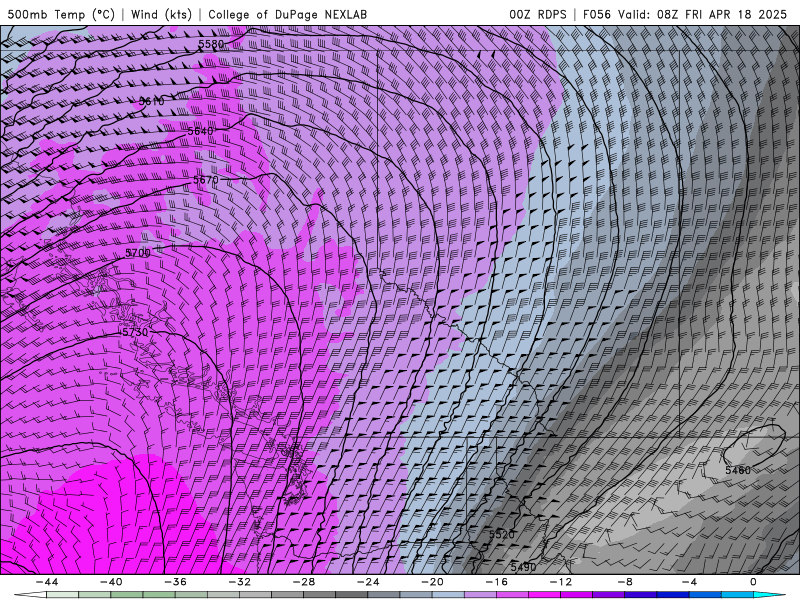Click the '500mb Temp (°C)' title text
The height and width of the screenshot is (600, 800).
point(61,14)
